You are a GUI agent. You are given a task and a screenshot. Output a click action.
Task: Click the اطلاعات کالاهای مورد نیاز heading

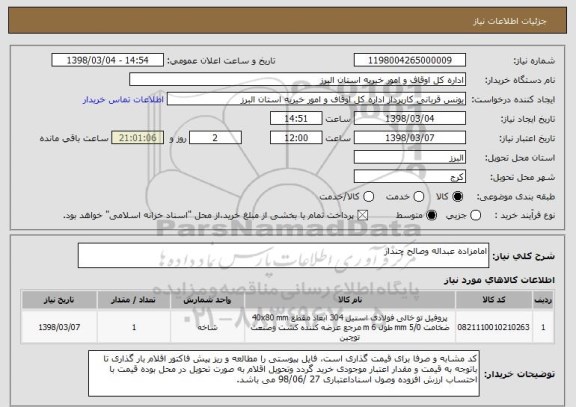(499, 280)
